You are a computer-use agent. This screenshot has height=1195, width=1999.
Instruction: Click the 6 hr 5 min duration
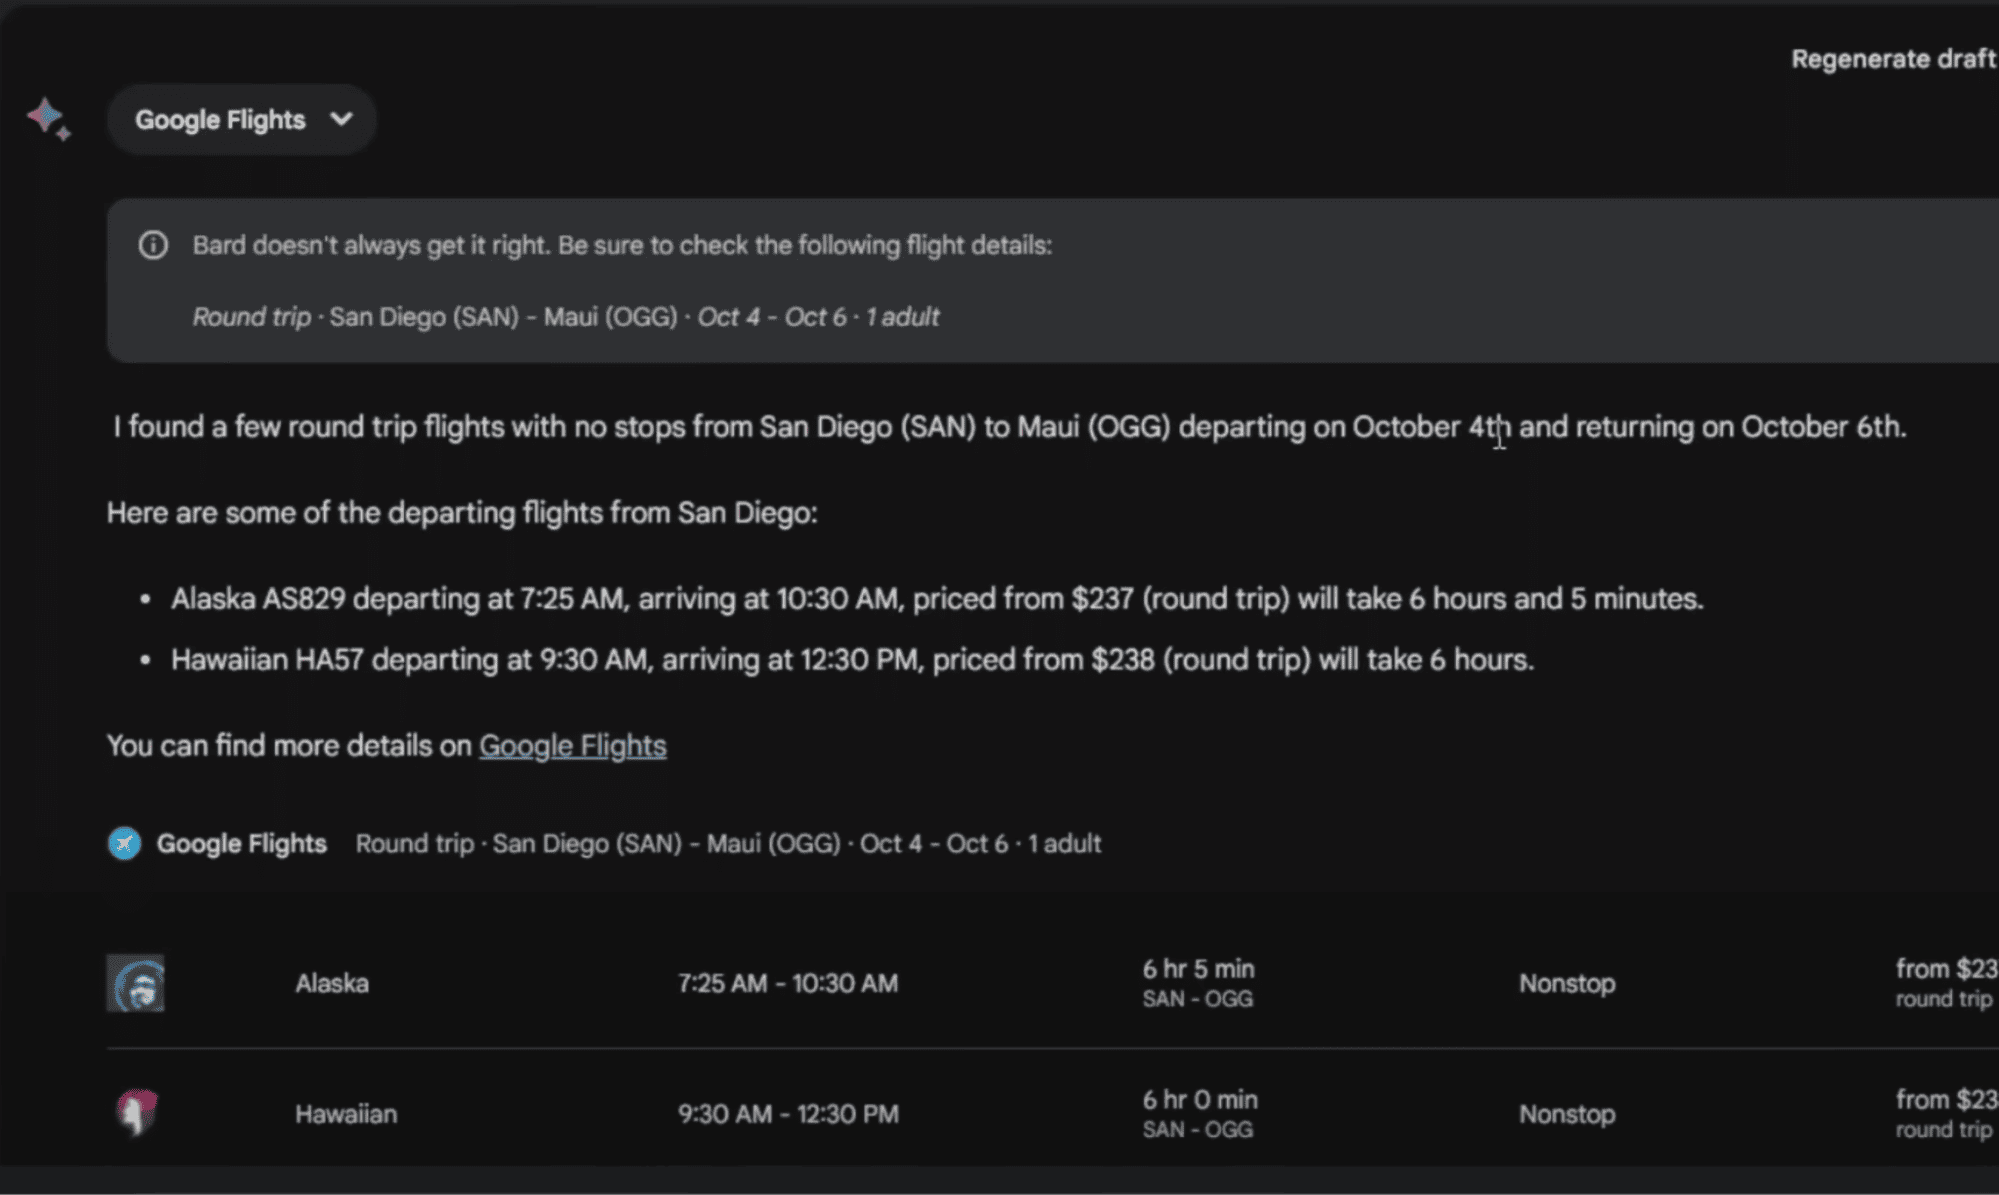[x=1198, y=969]
